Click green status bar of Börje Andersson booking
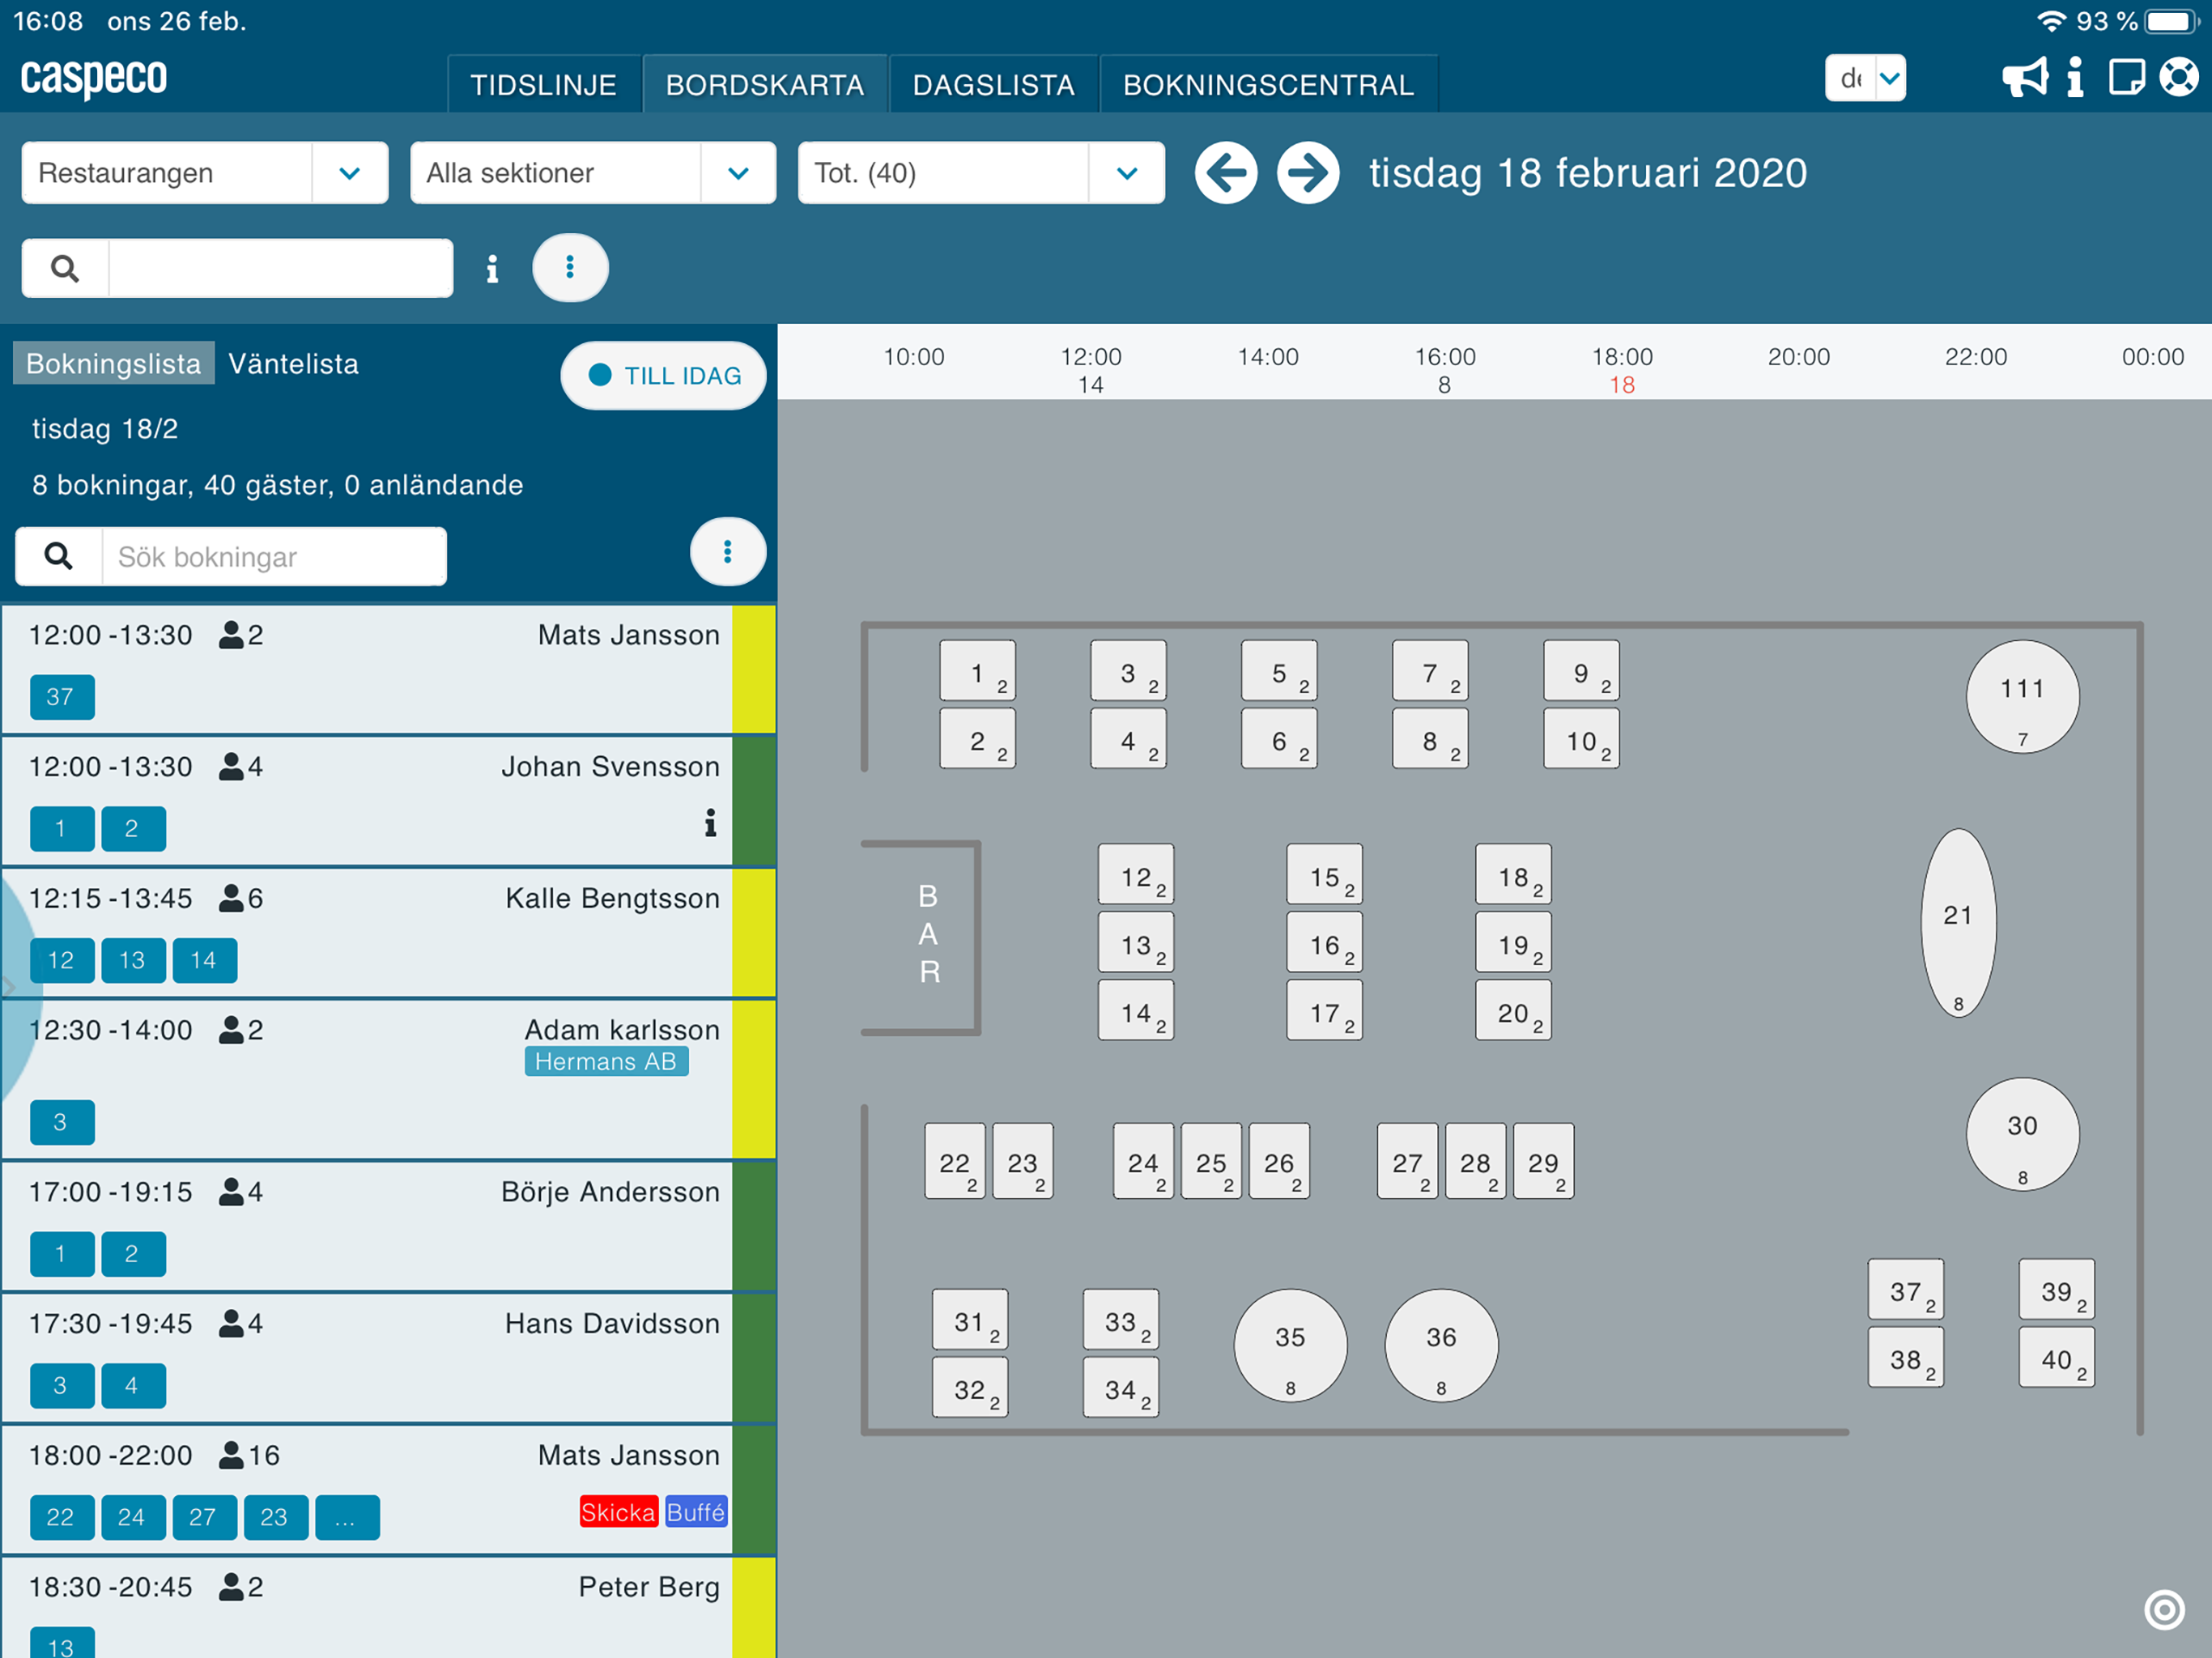 pyautogui.click(x=754, y=1226)
